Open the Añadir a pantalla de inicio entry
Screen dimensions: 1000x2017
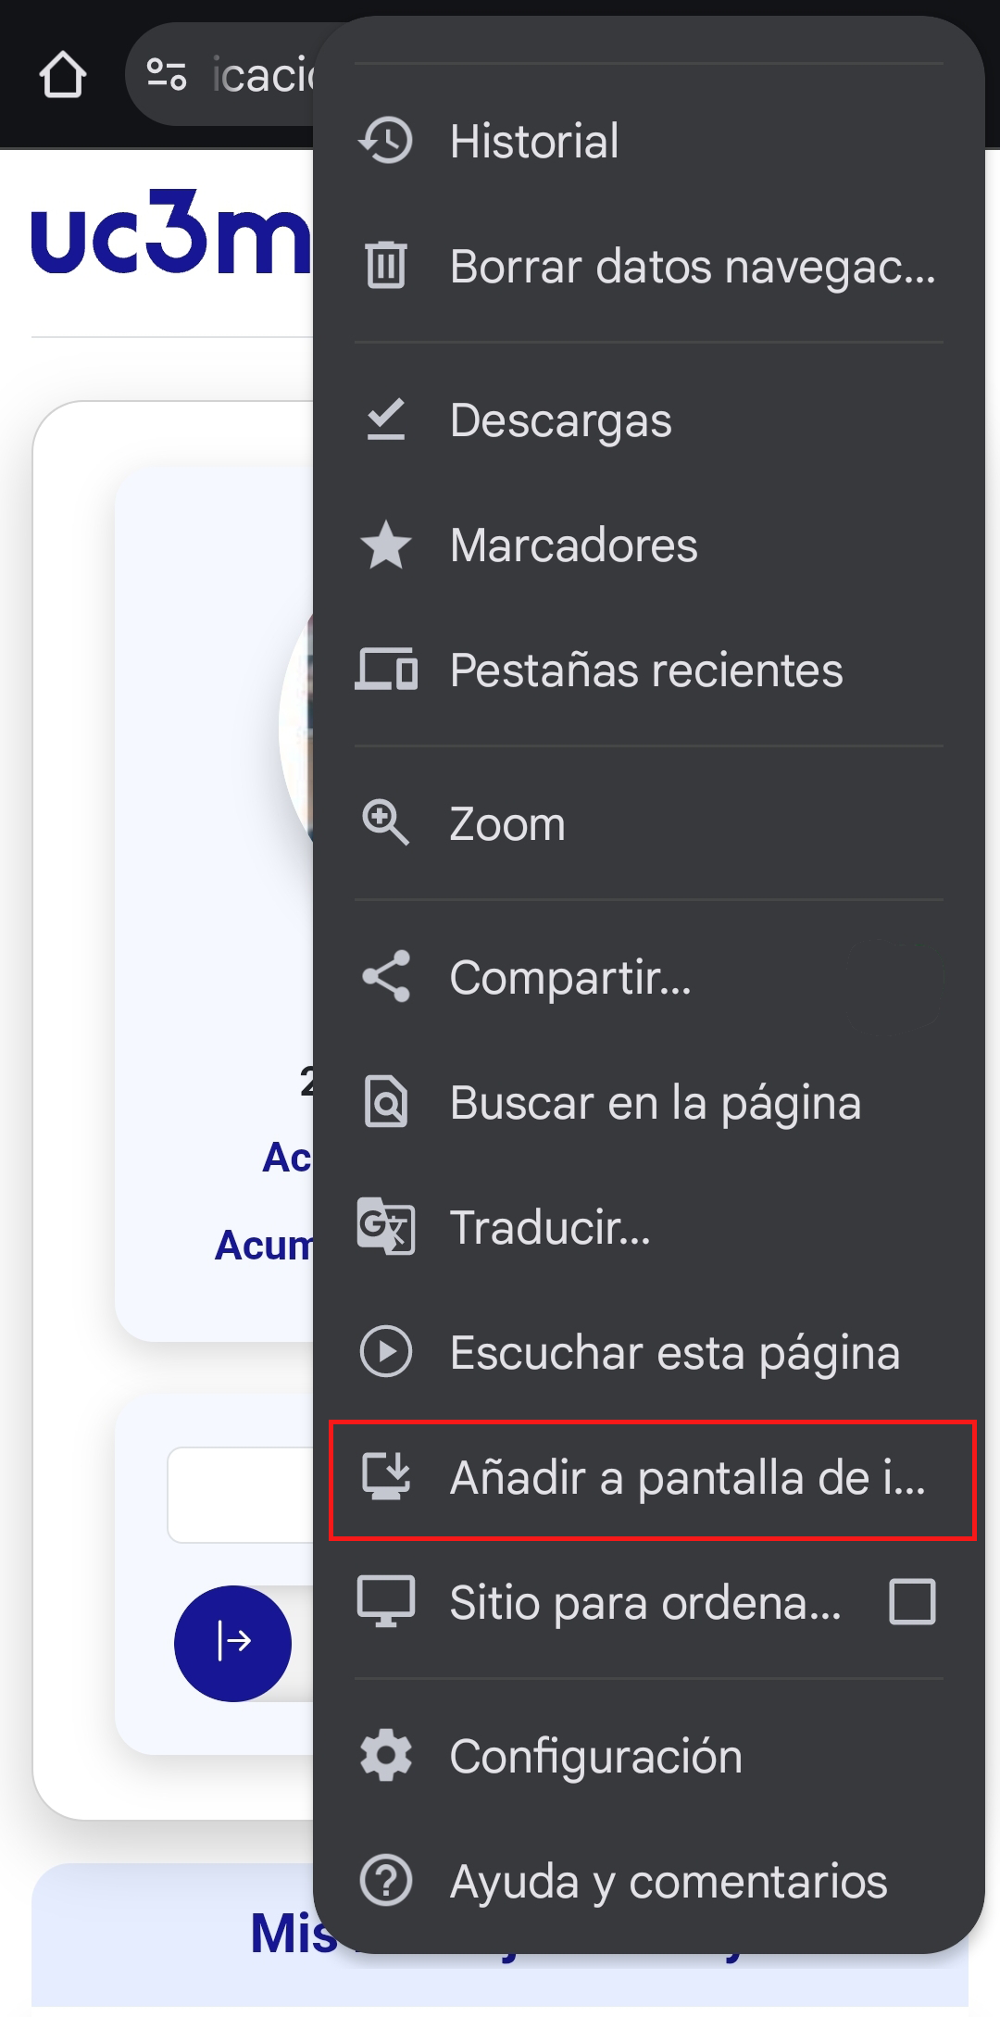point(651,1481)
